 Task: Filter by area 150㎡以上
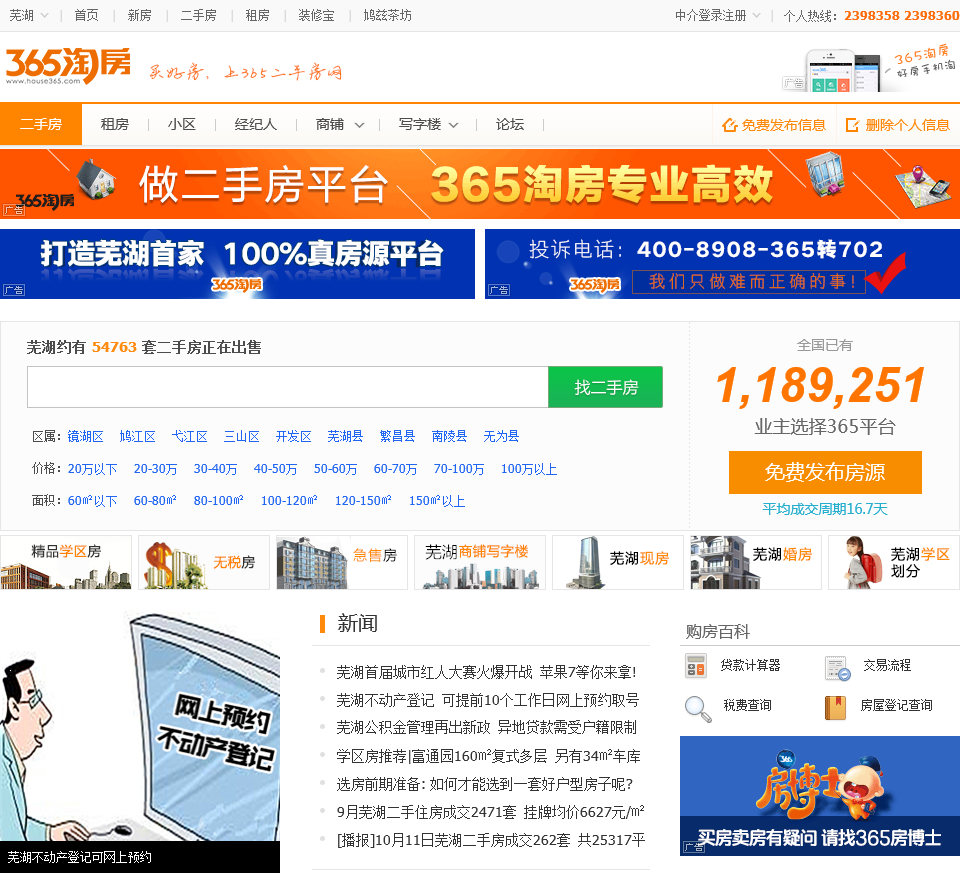pyautogui.click(x=437, y=501)
